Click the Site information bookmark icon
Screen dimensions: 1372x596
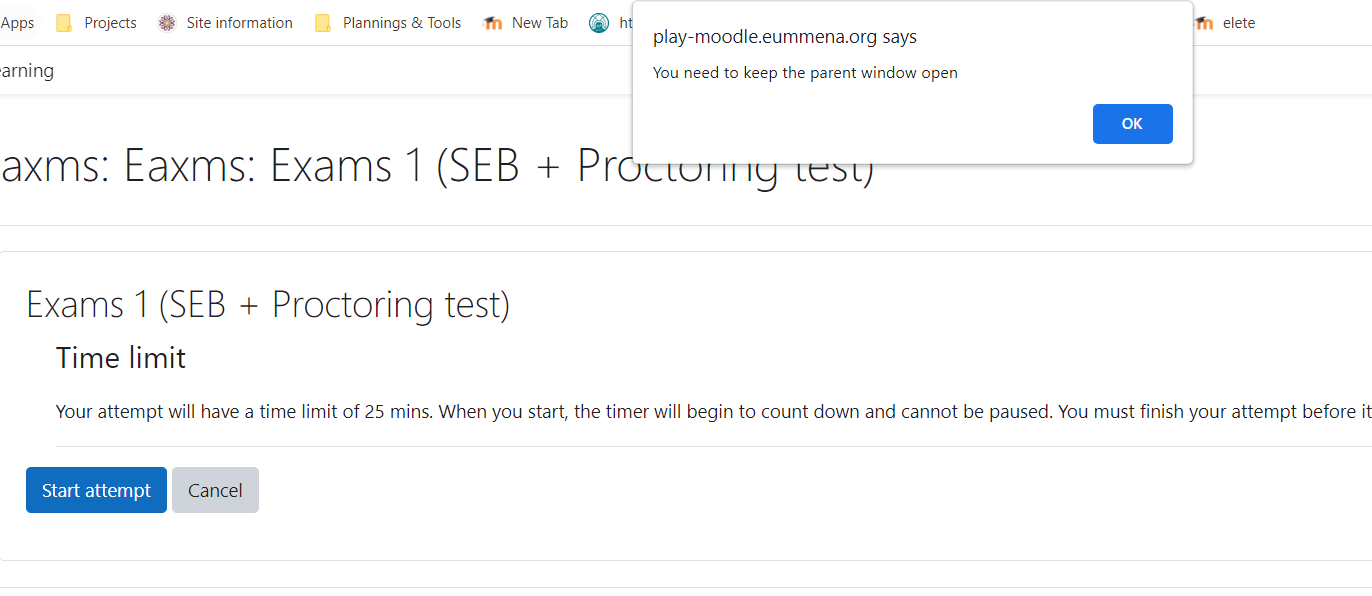165,22
